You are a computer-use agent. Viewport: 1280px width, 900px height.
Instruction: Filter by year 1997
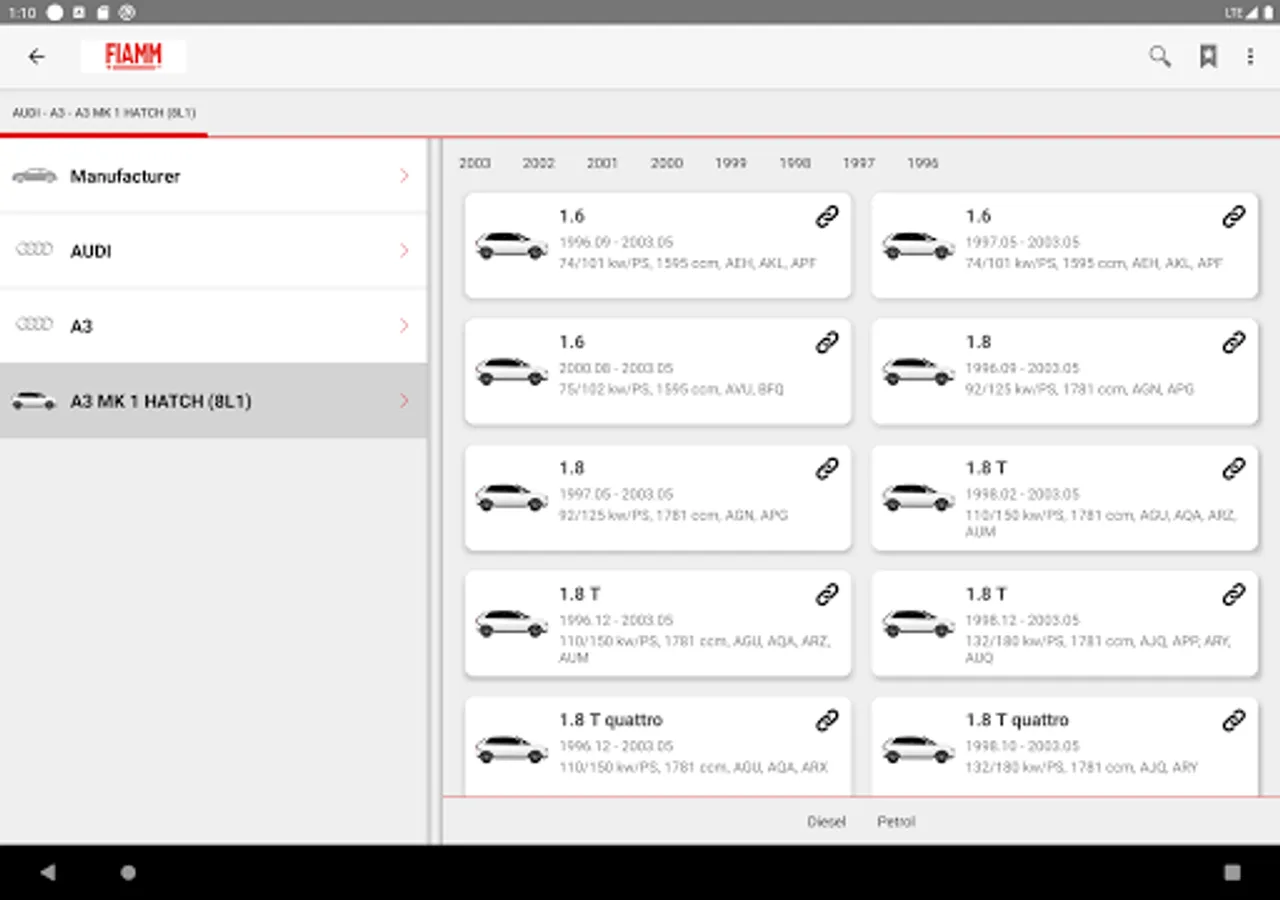click(859, 163)
